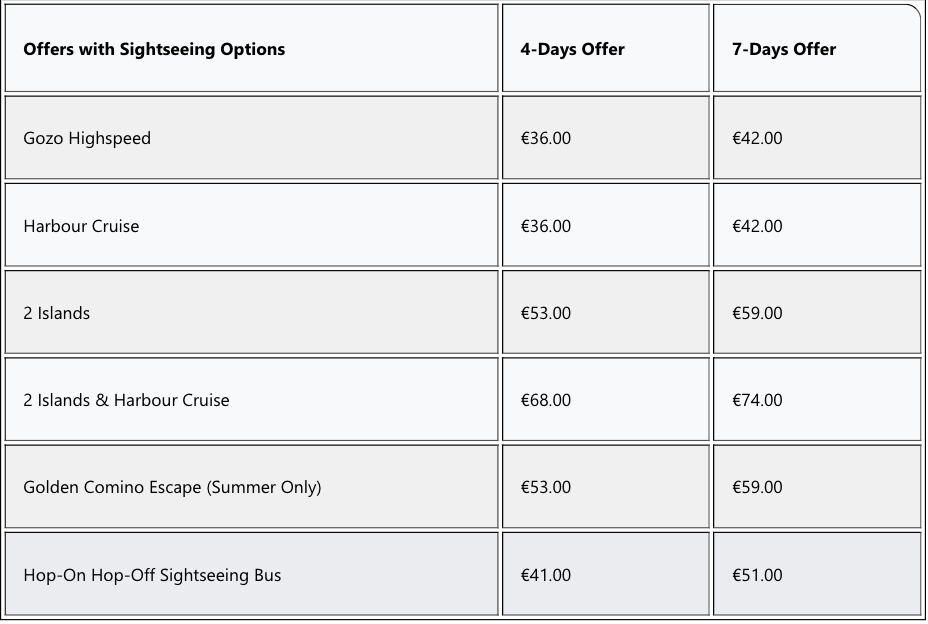The image size is (928, 624).
Task: Choose Harbour Cruise 4-day price cell
Action: [605, 225]
